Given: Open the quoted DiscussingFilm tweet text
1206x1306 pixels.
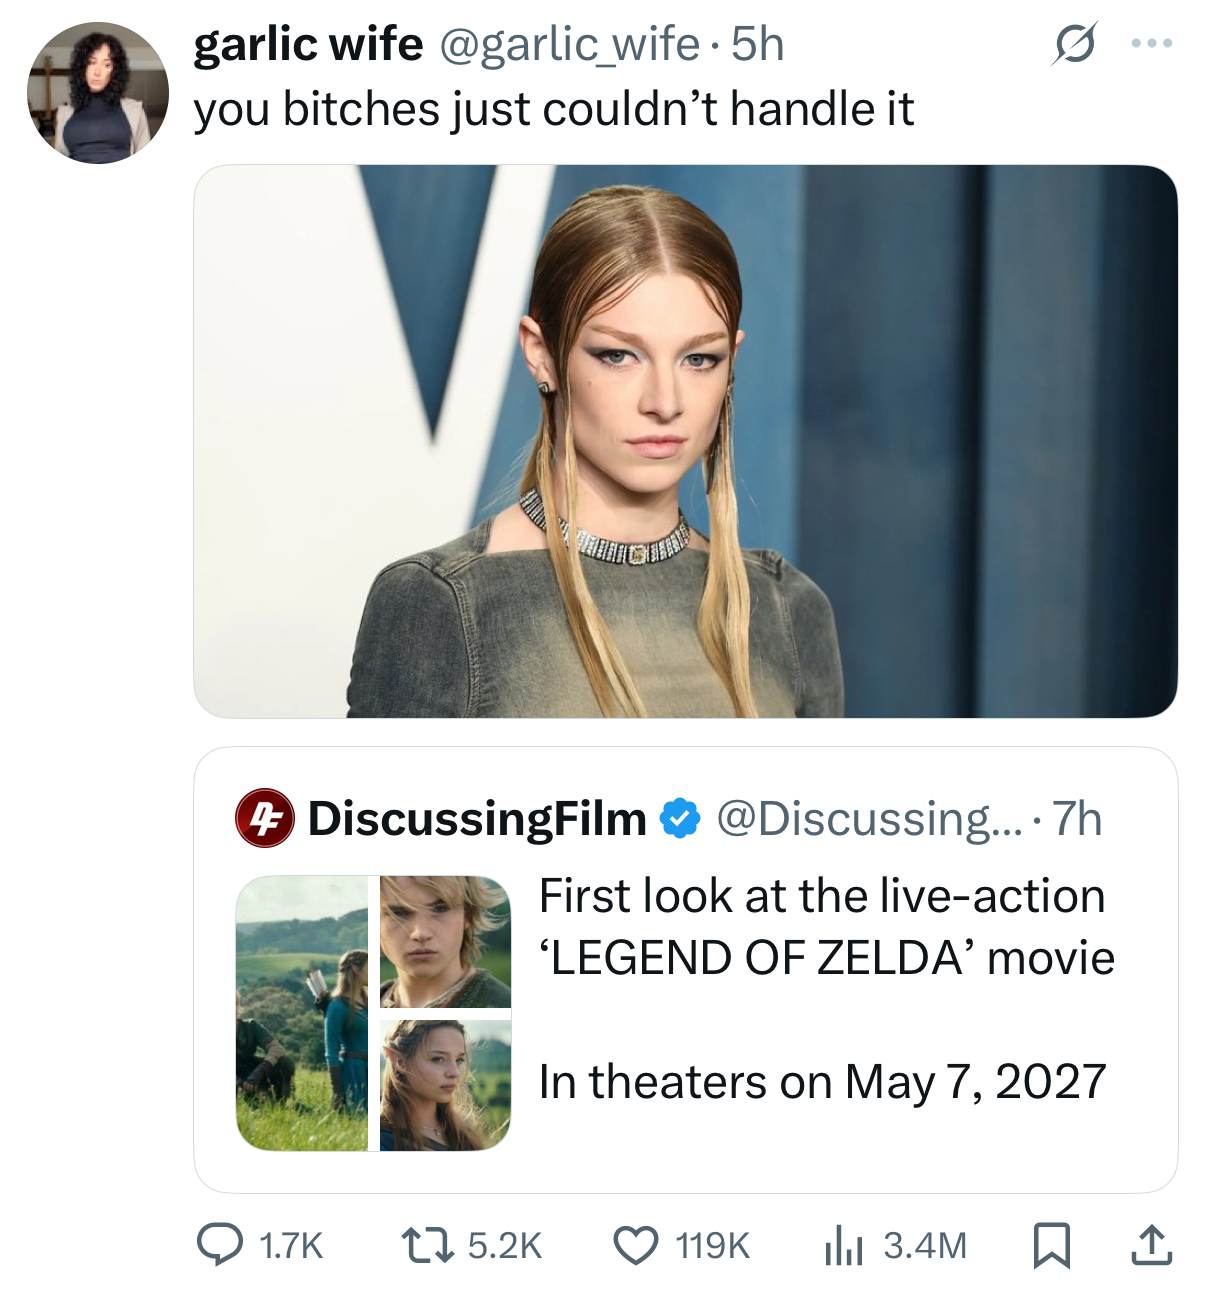Looking at the screenshot, I should [x=826, y=988].
